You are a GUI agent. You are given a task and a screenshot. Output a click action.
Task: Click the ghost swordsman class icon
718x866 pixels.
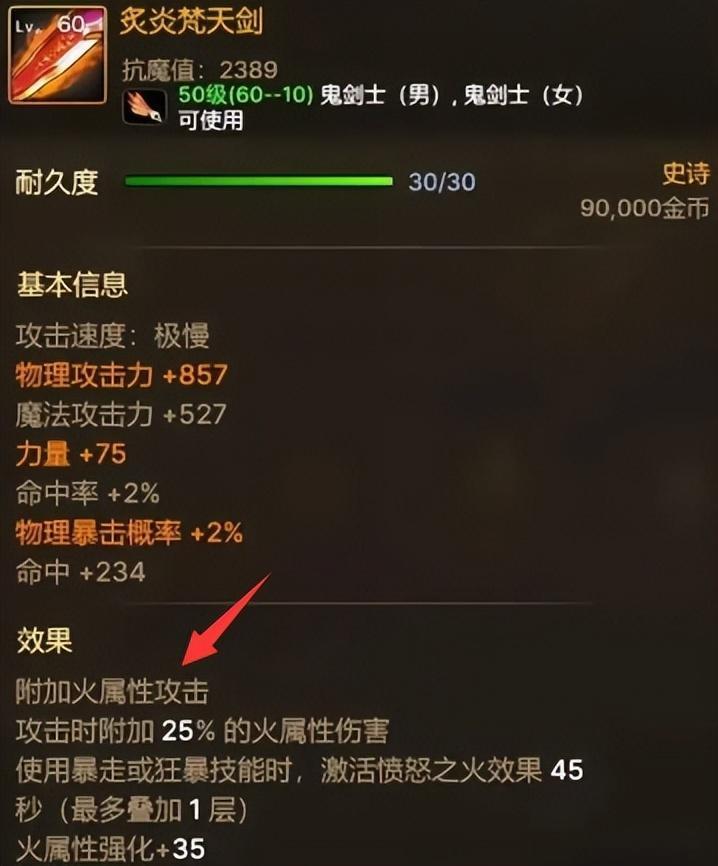click(x=144, y=107)
